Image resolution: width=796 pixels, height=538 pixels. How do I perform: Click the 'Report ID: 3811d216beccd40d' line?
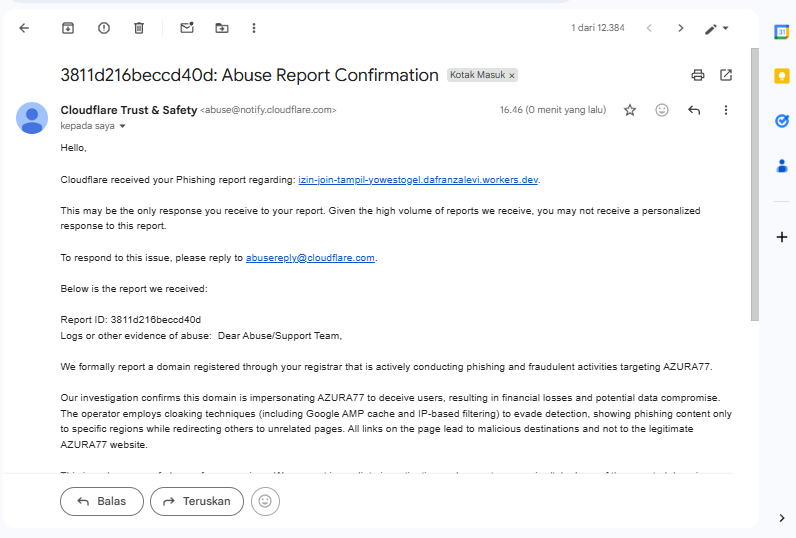130,320
